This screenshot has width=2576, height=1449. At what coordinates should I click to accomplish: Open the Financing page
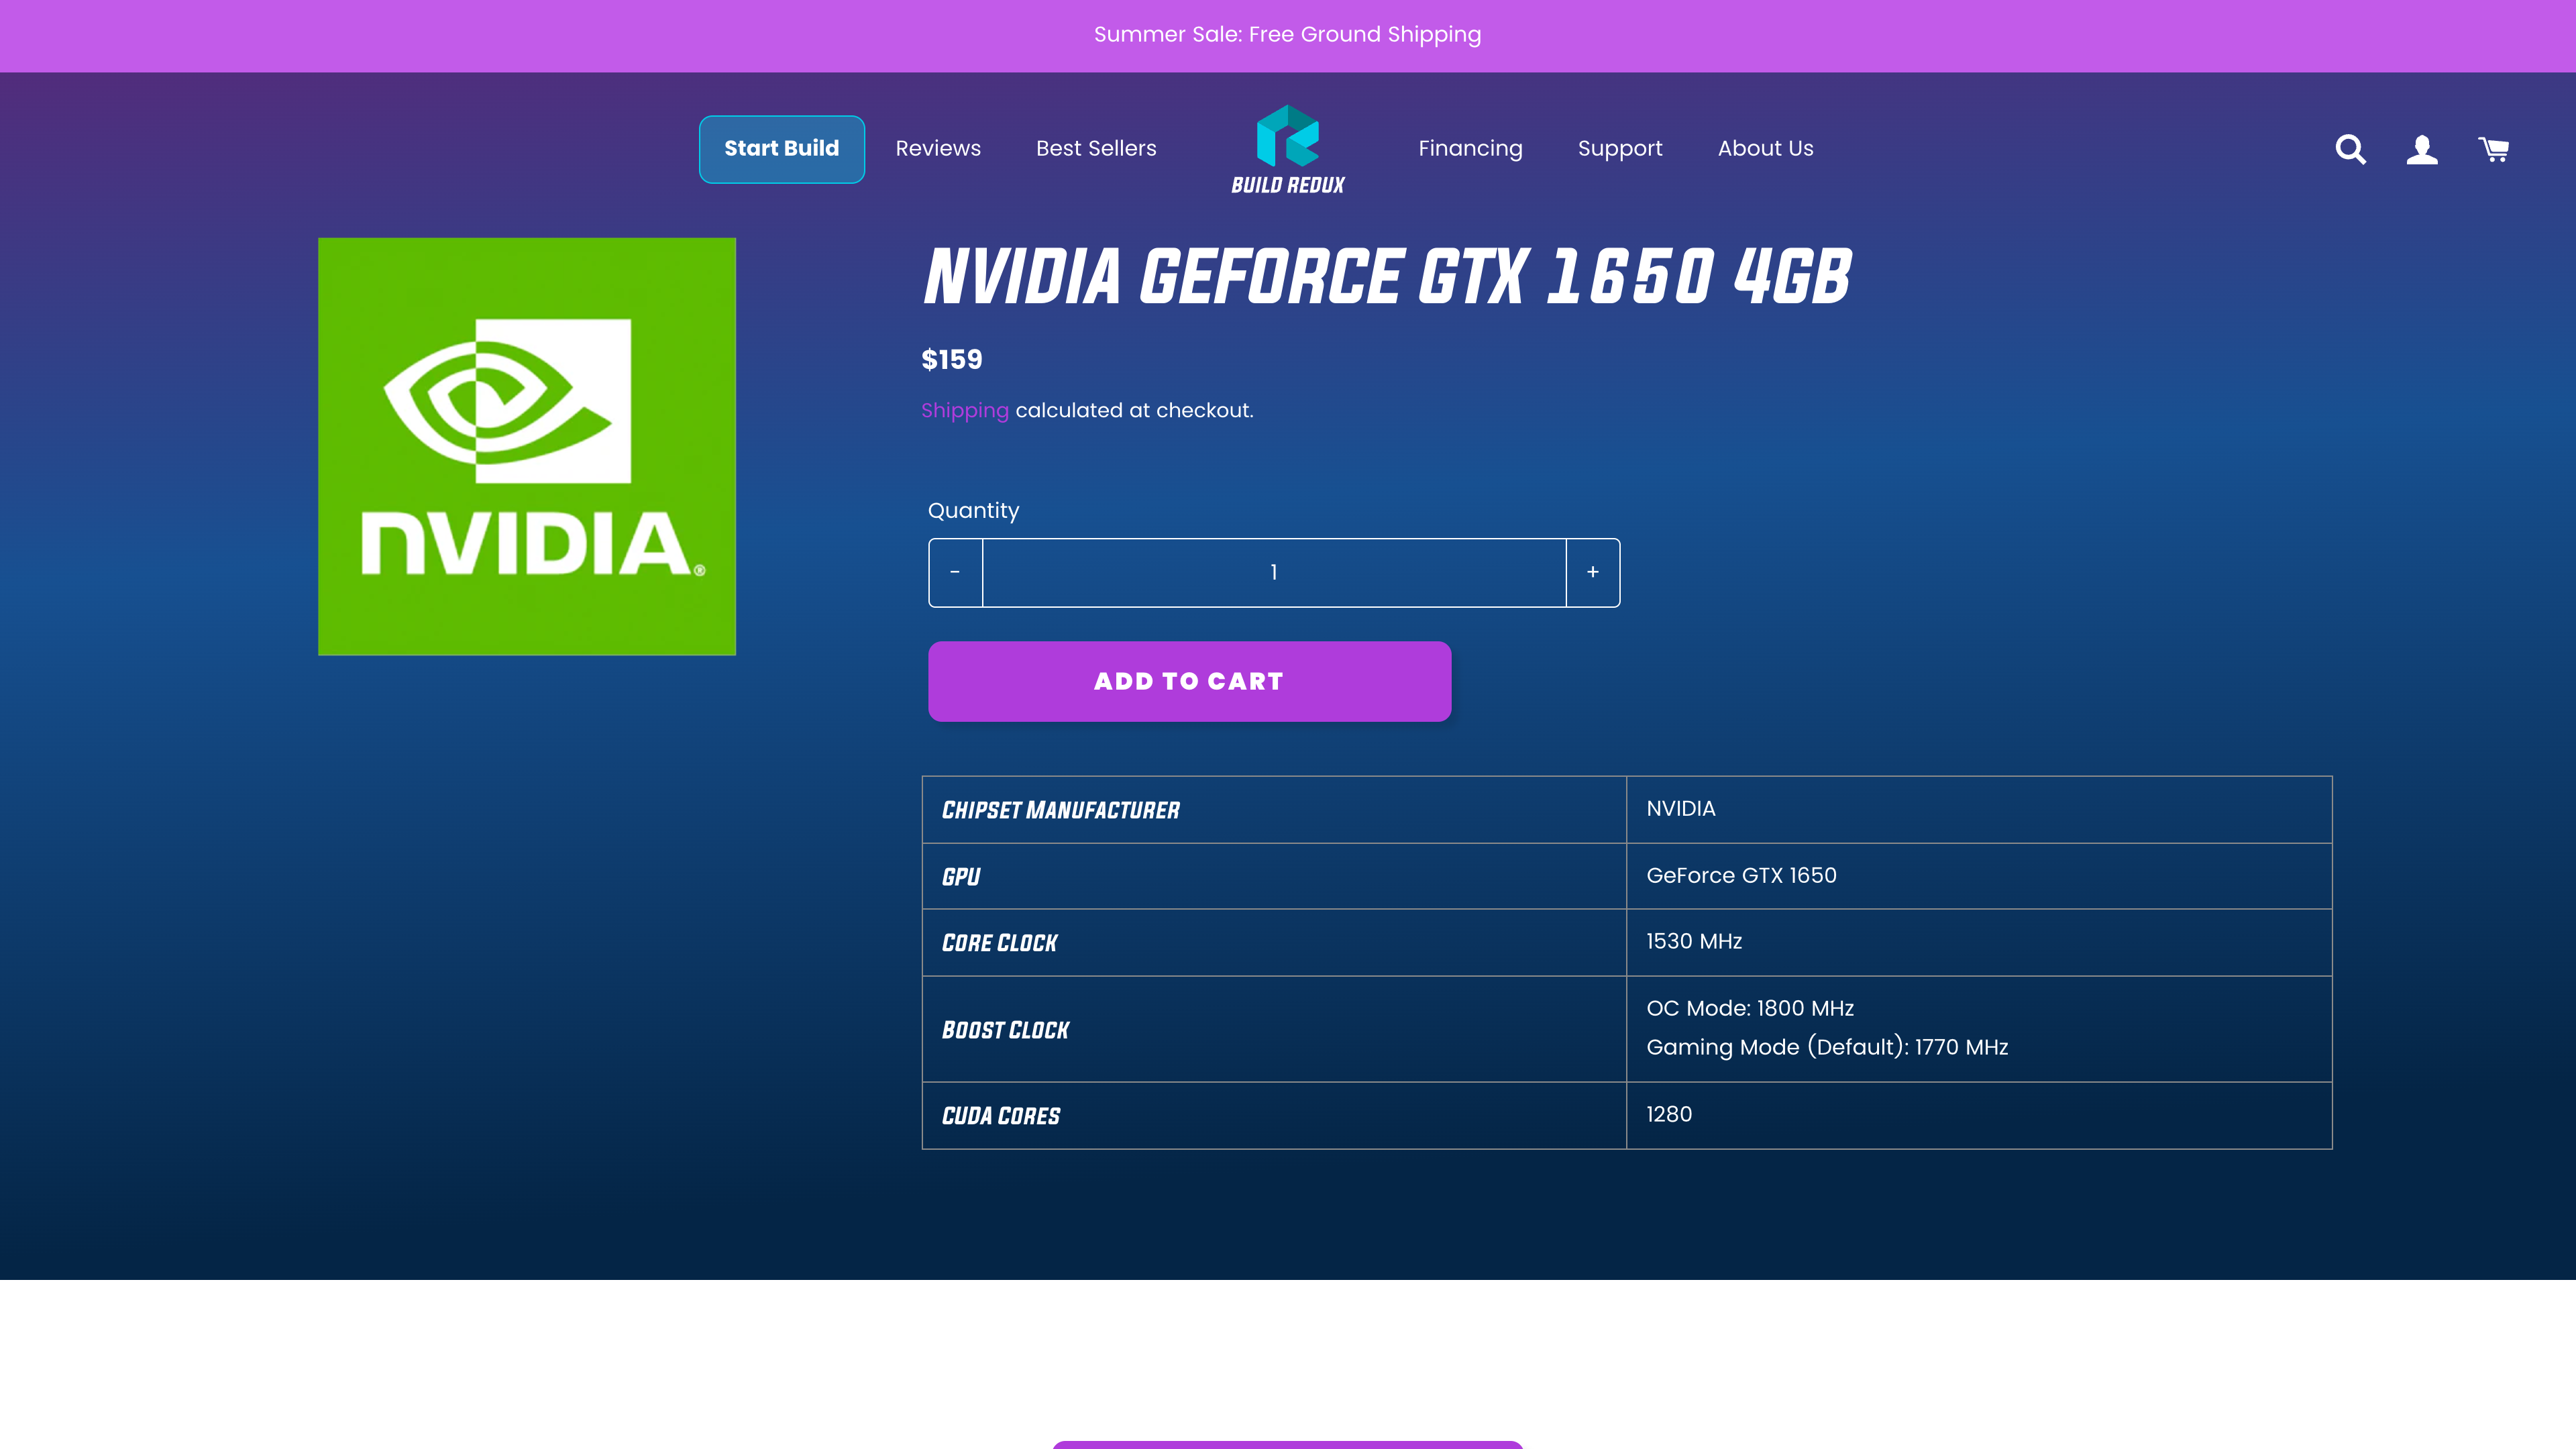1469,148
